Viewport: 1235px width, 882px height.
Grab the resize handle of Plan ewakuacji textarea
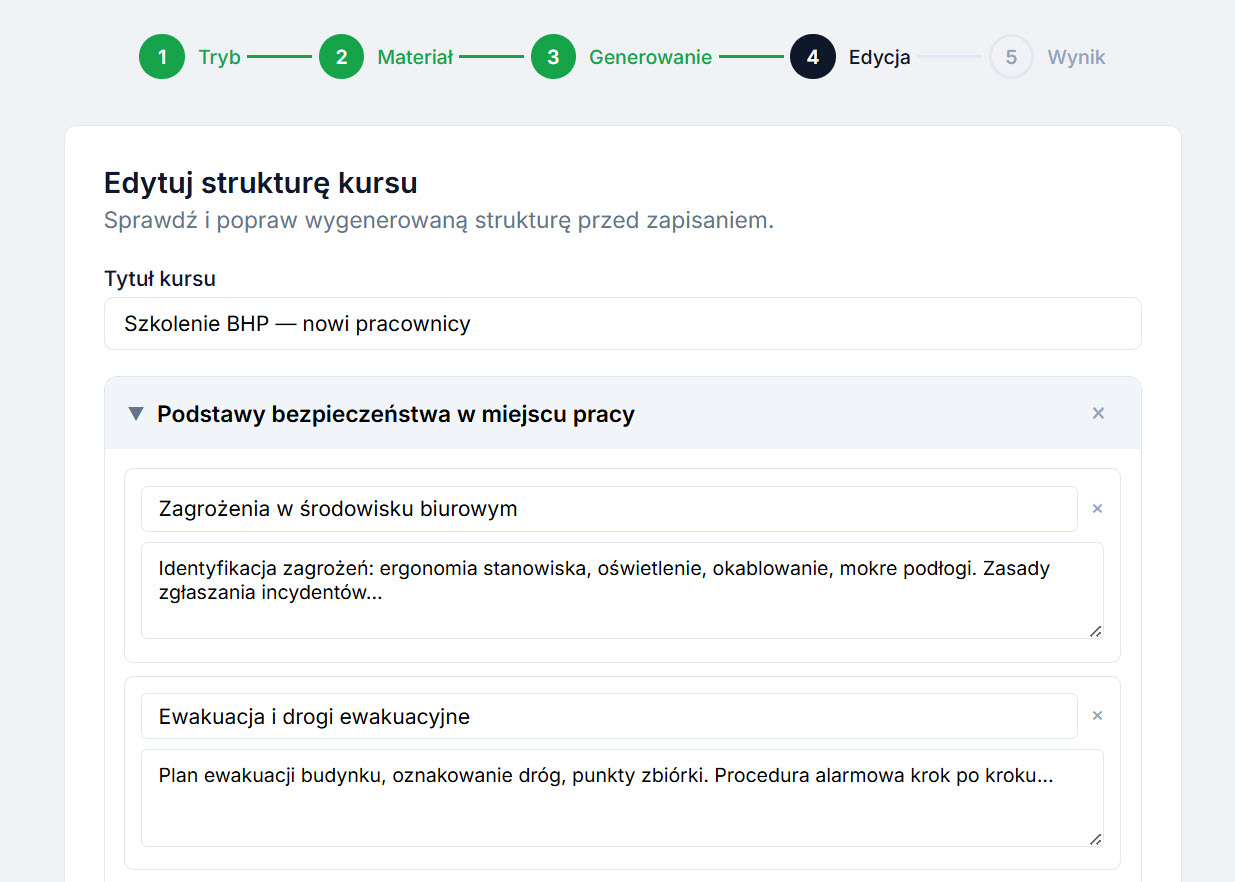1096,839
